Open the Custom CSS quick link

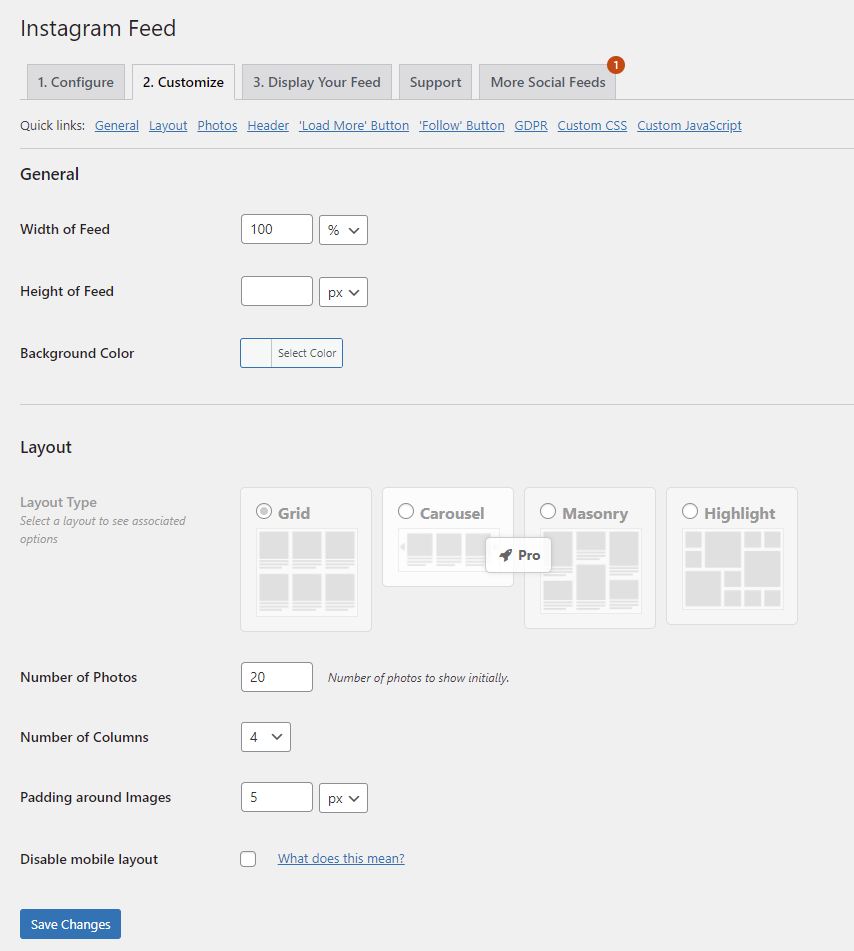coord(592,126)
